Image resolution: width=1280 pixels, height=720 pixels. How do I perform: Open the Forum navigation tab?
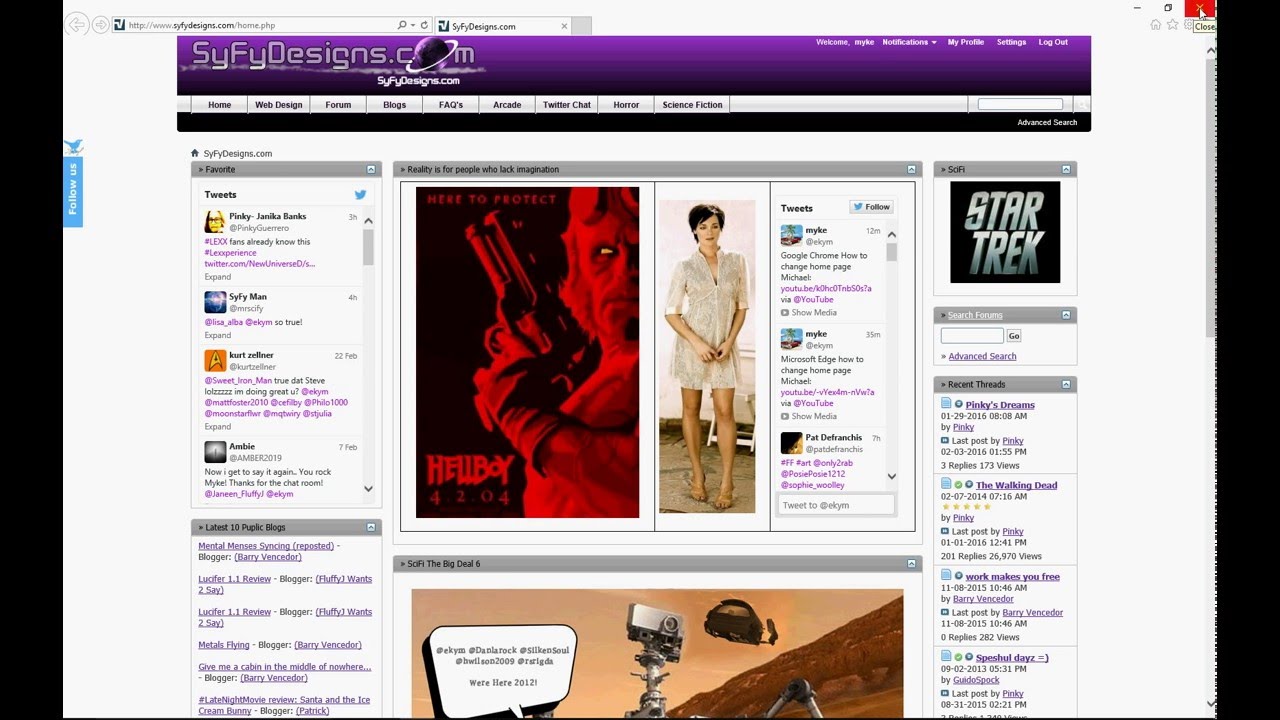338,104
